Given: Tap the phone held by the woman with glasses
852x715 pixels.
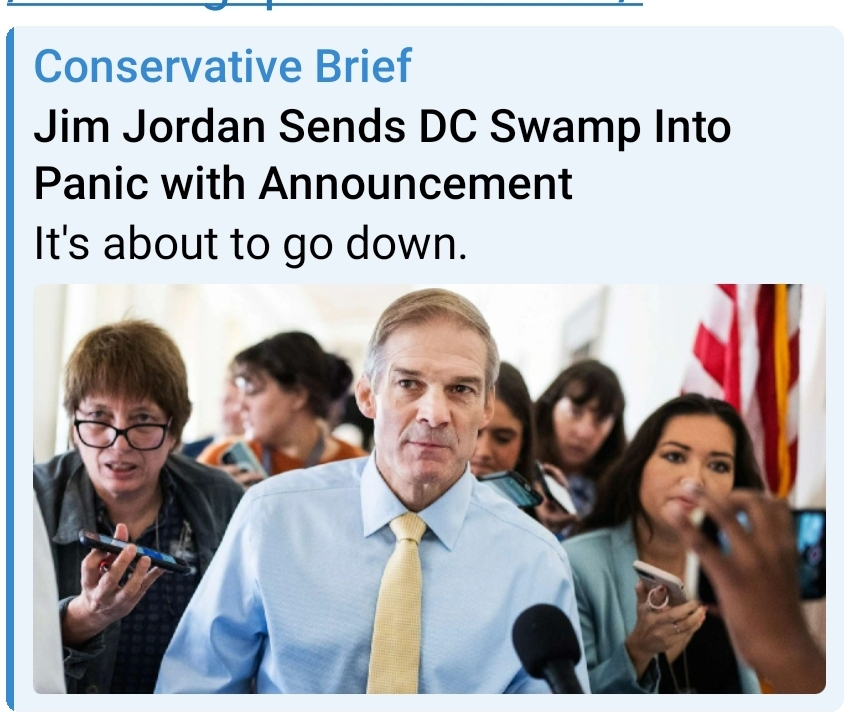Looking at the screenshot, I should [x=135, y=552].
